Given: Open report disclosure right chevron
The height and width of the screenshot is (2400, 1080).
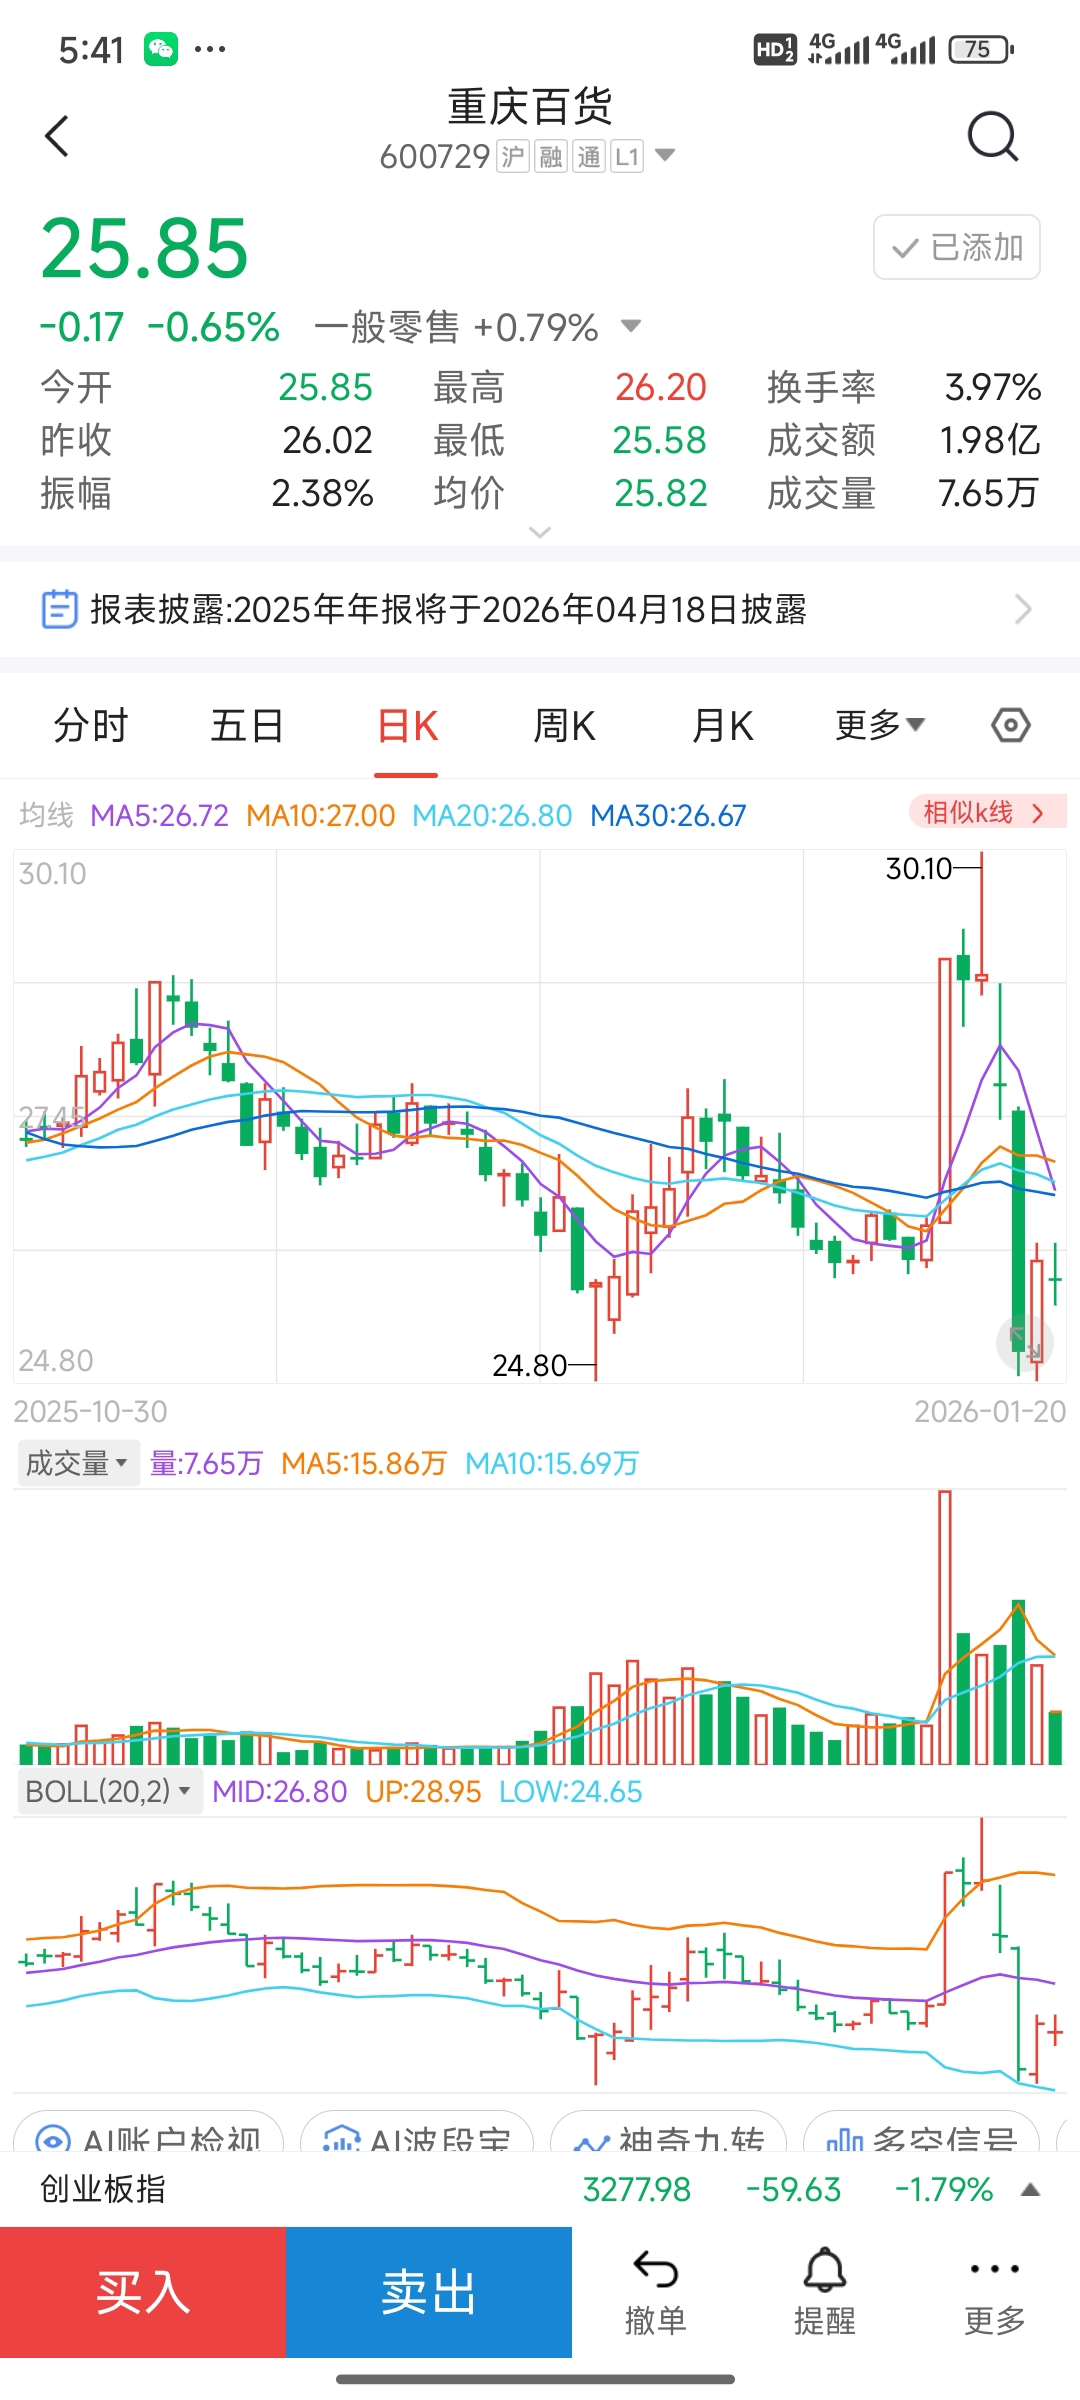Looking at the screenshot, I should (x=1023, y=609).
